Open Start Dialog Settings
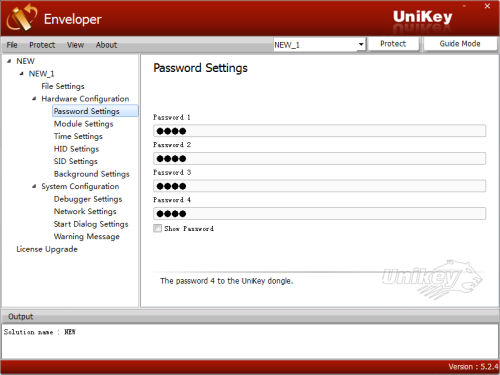500x375 pixels. pos(91,224)
